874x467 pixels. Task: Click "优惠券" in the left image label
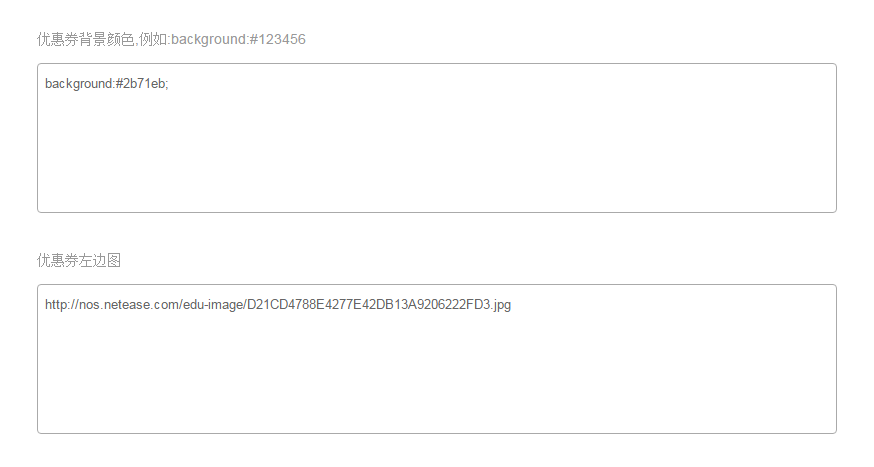(58, 261)
